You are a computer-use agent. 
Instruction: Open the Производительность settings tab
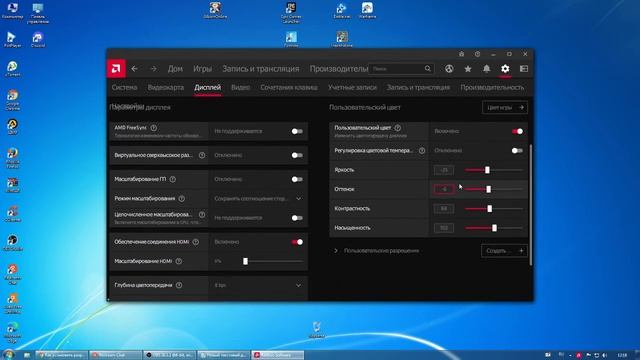(492, 87)
